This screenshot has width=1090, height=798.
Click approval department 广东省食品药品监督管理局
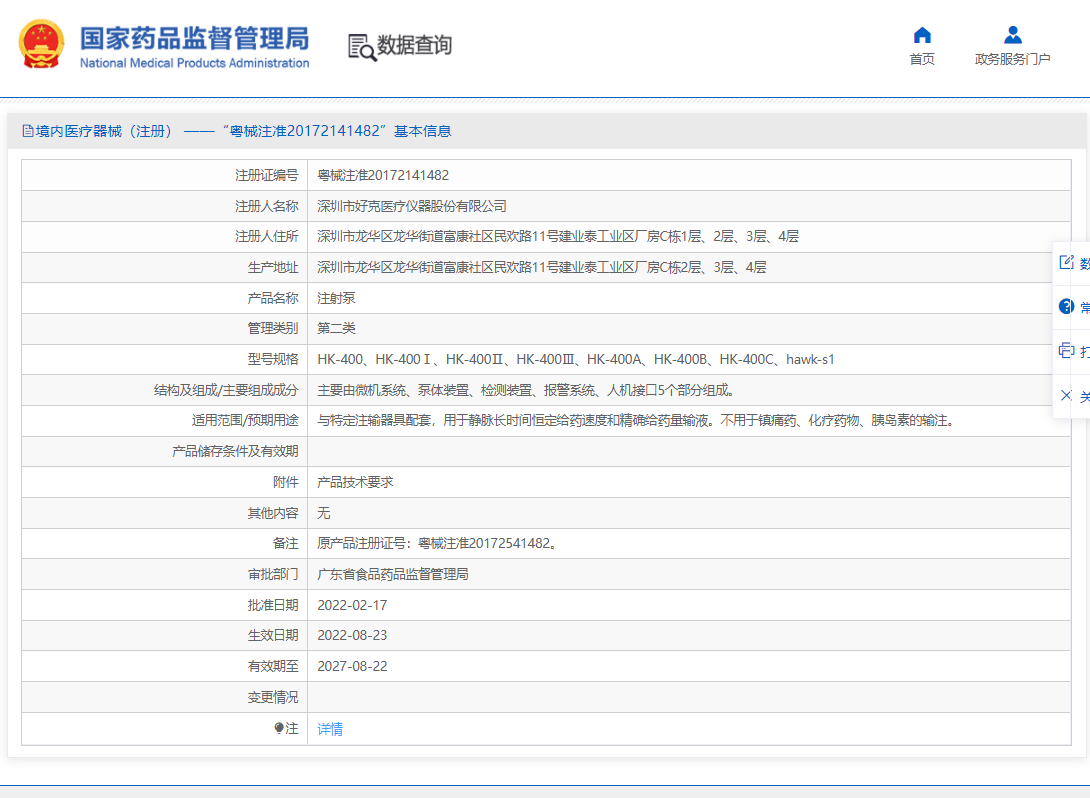pos(393,574)
